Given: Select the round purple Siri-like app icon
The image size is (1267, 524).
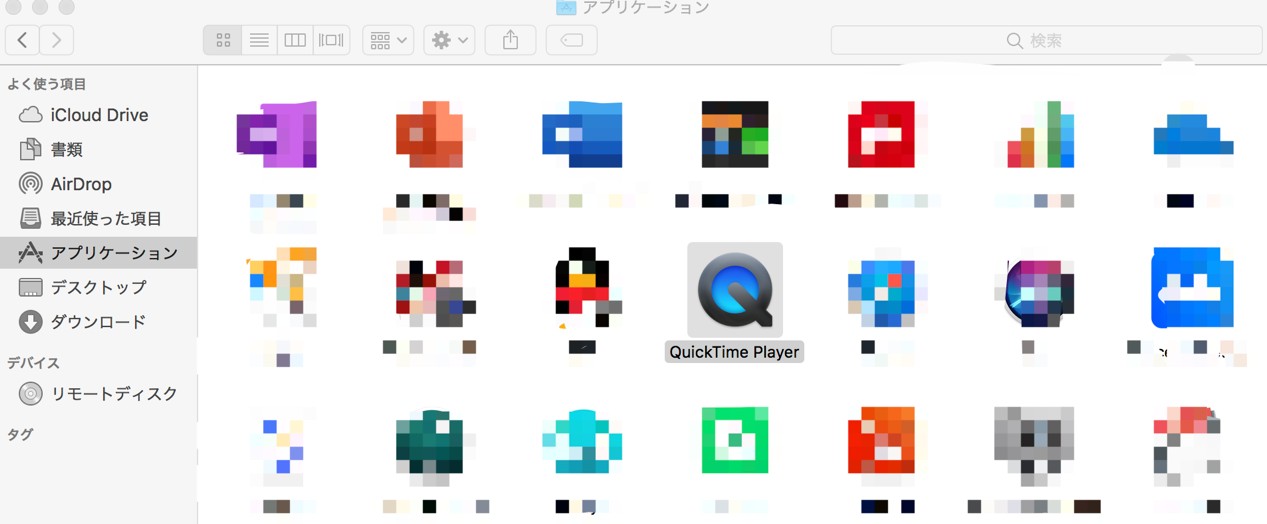Looking at the screenshot, I should click(1040, 289).
